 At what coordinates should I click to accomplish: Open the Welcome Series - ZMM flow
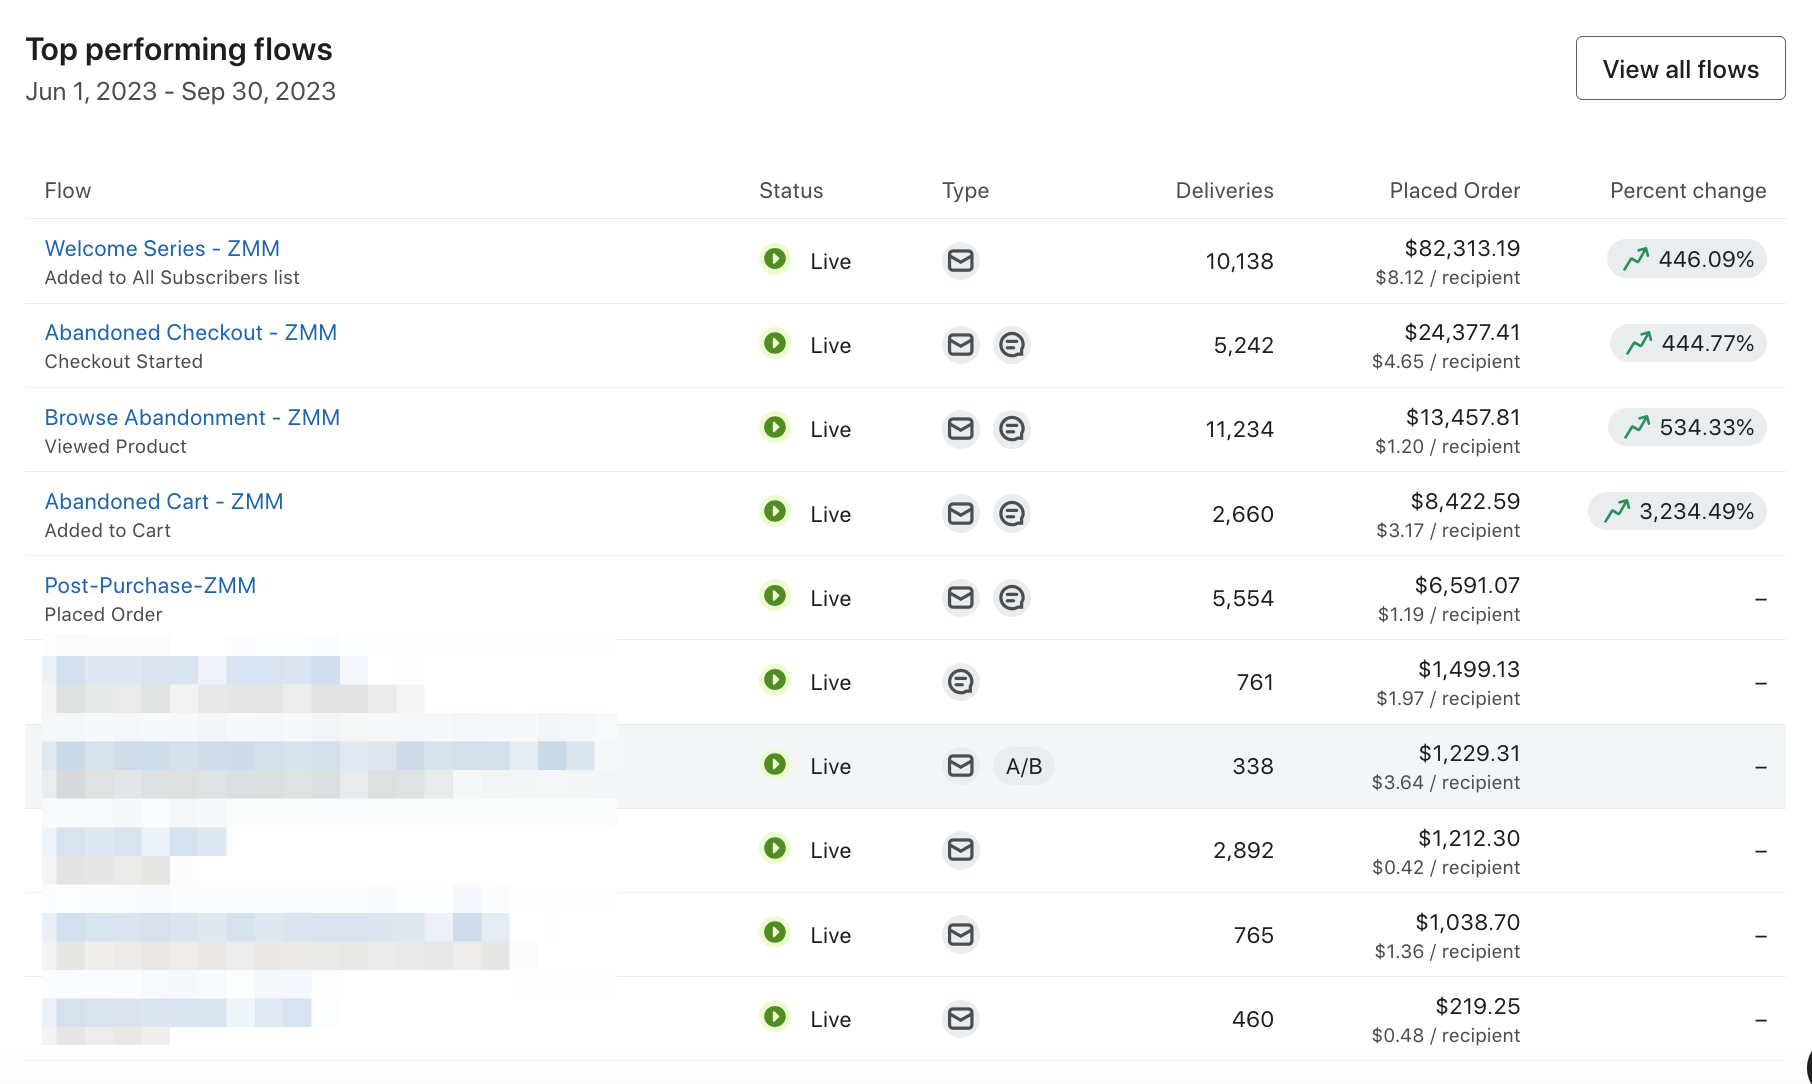(162, 248)
